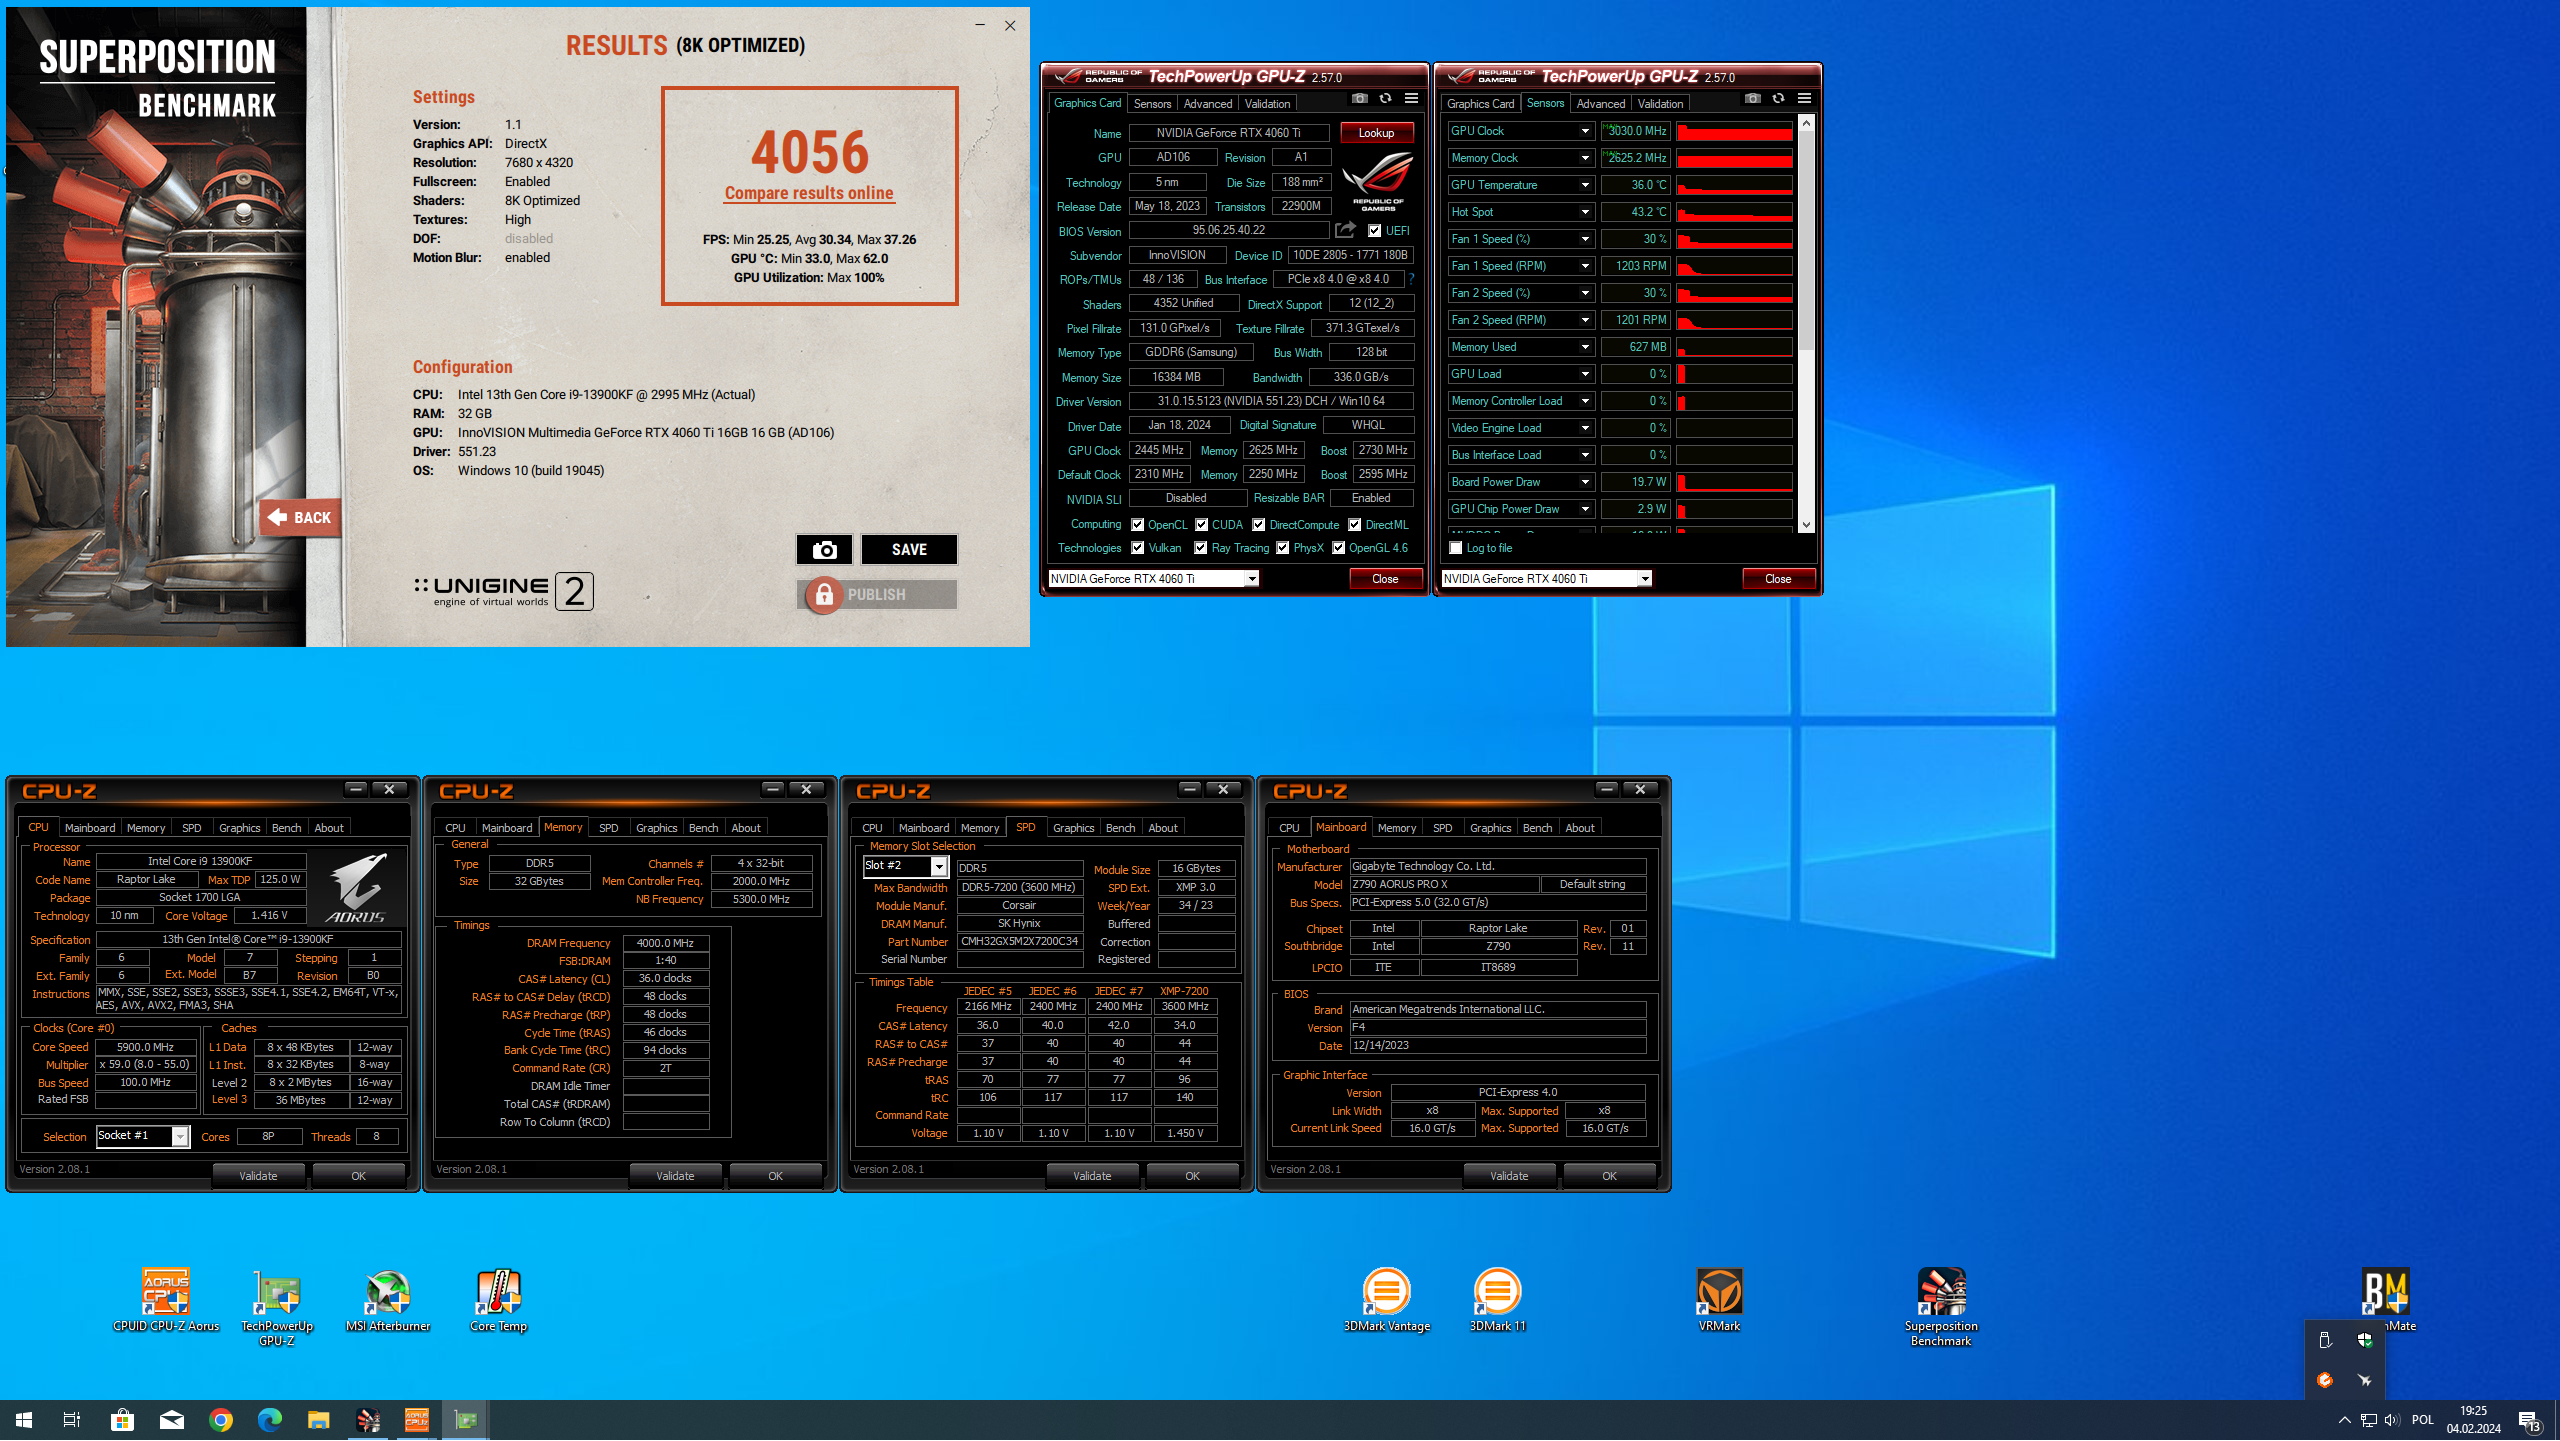Click the taskbar clock and date
Viewport: 2560px width, 1441px height.
click(2473, 1420)
